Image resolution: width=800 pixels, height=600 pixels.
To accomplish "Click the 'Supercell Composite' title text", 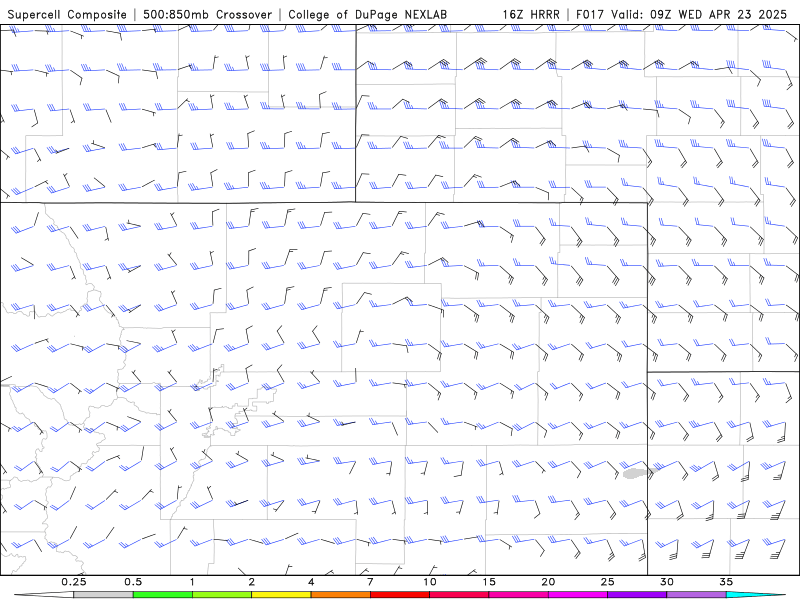I will point(67,15).
